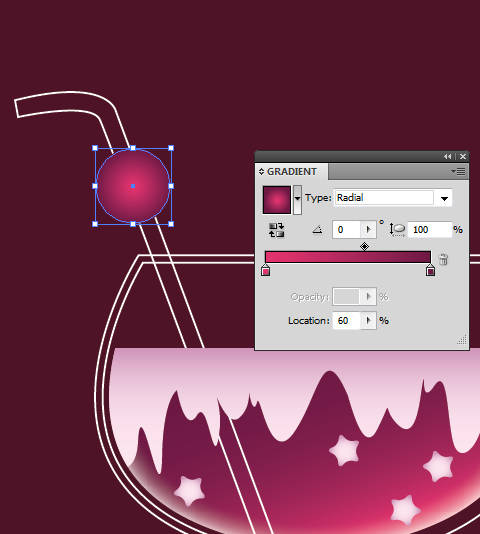
Task: Delete the stop using the trash icon
Action: 443,260
